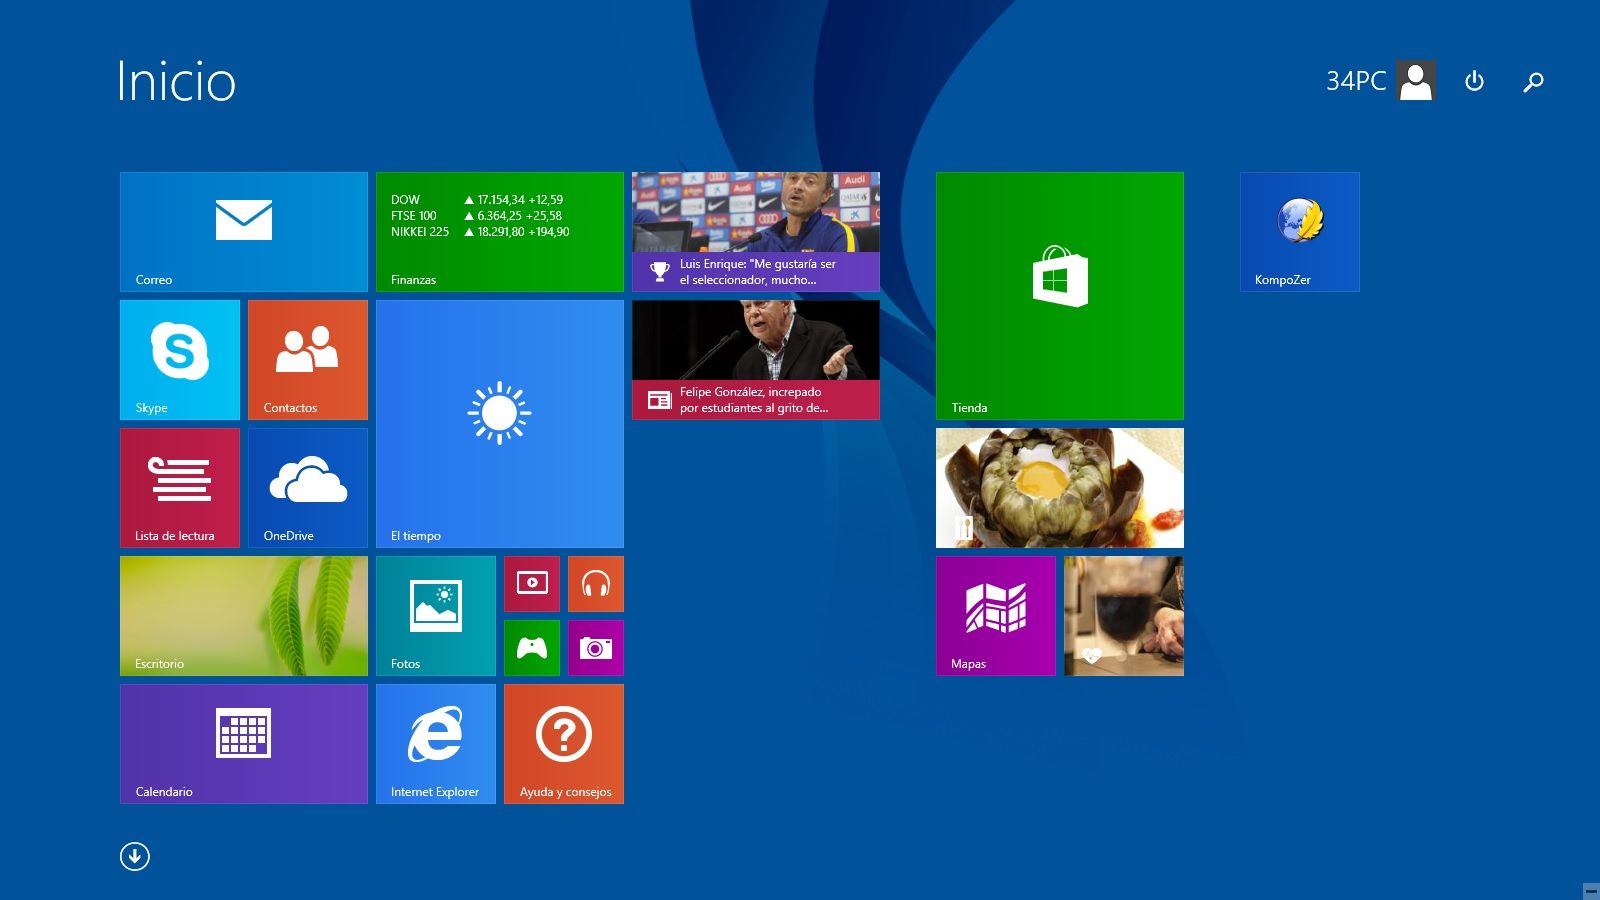Image resolution: width=1600 pixels, height=900 pixels.
Task: Open the Contactos people tile
Action: click(307, 359)
